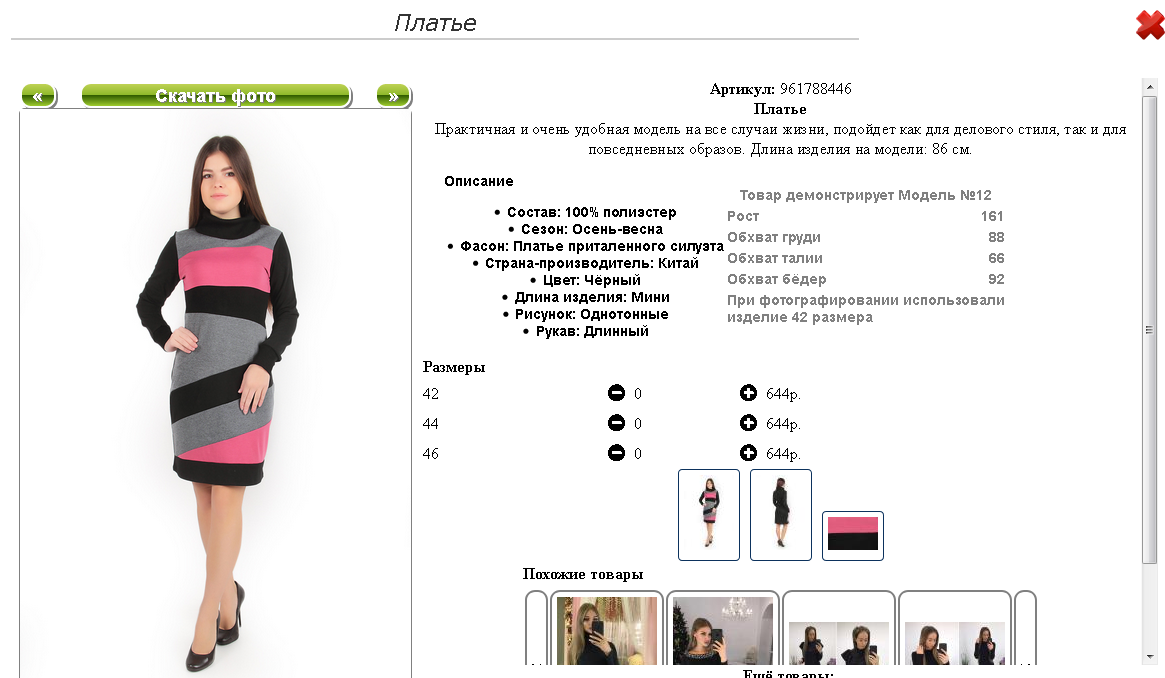Open second similar product near Christmas tree
Image resolution: width=1165 pixels, height=678 pixels.
click(722, 630)
